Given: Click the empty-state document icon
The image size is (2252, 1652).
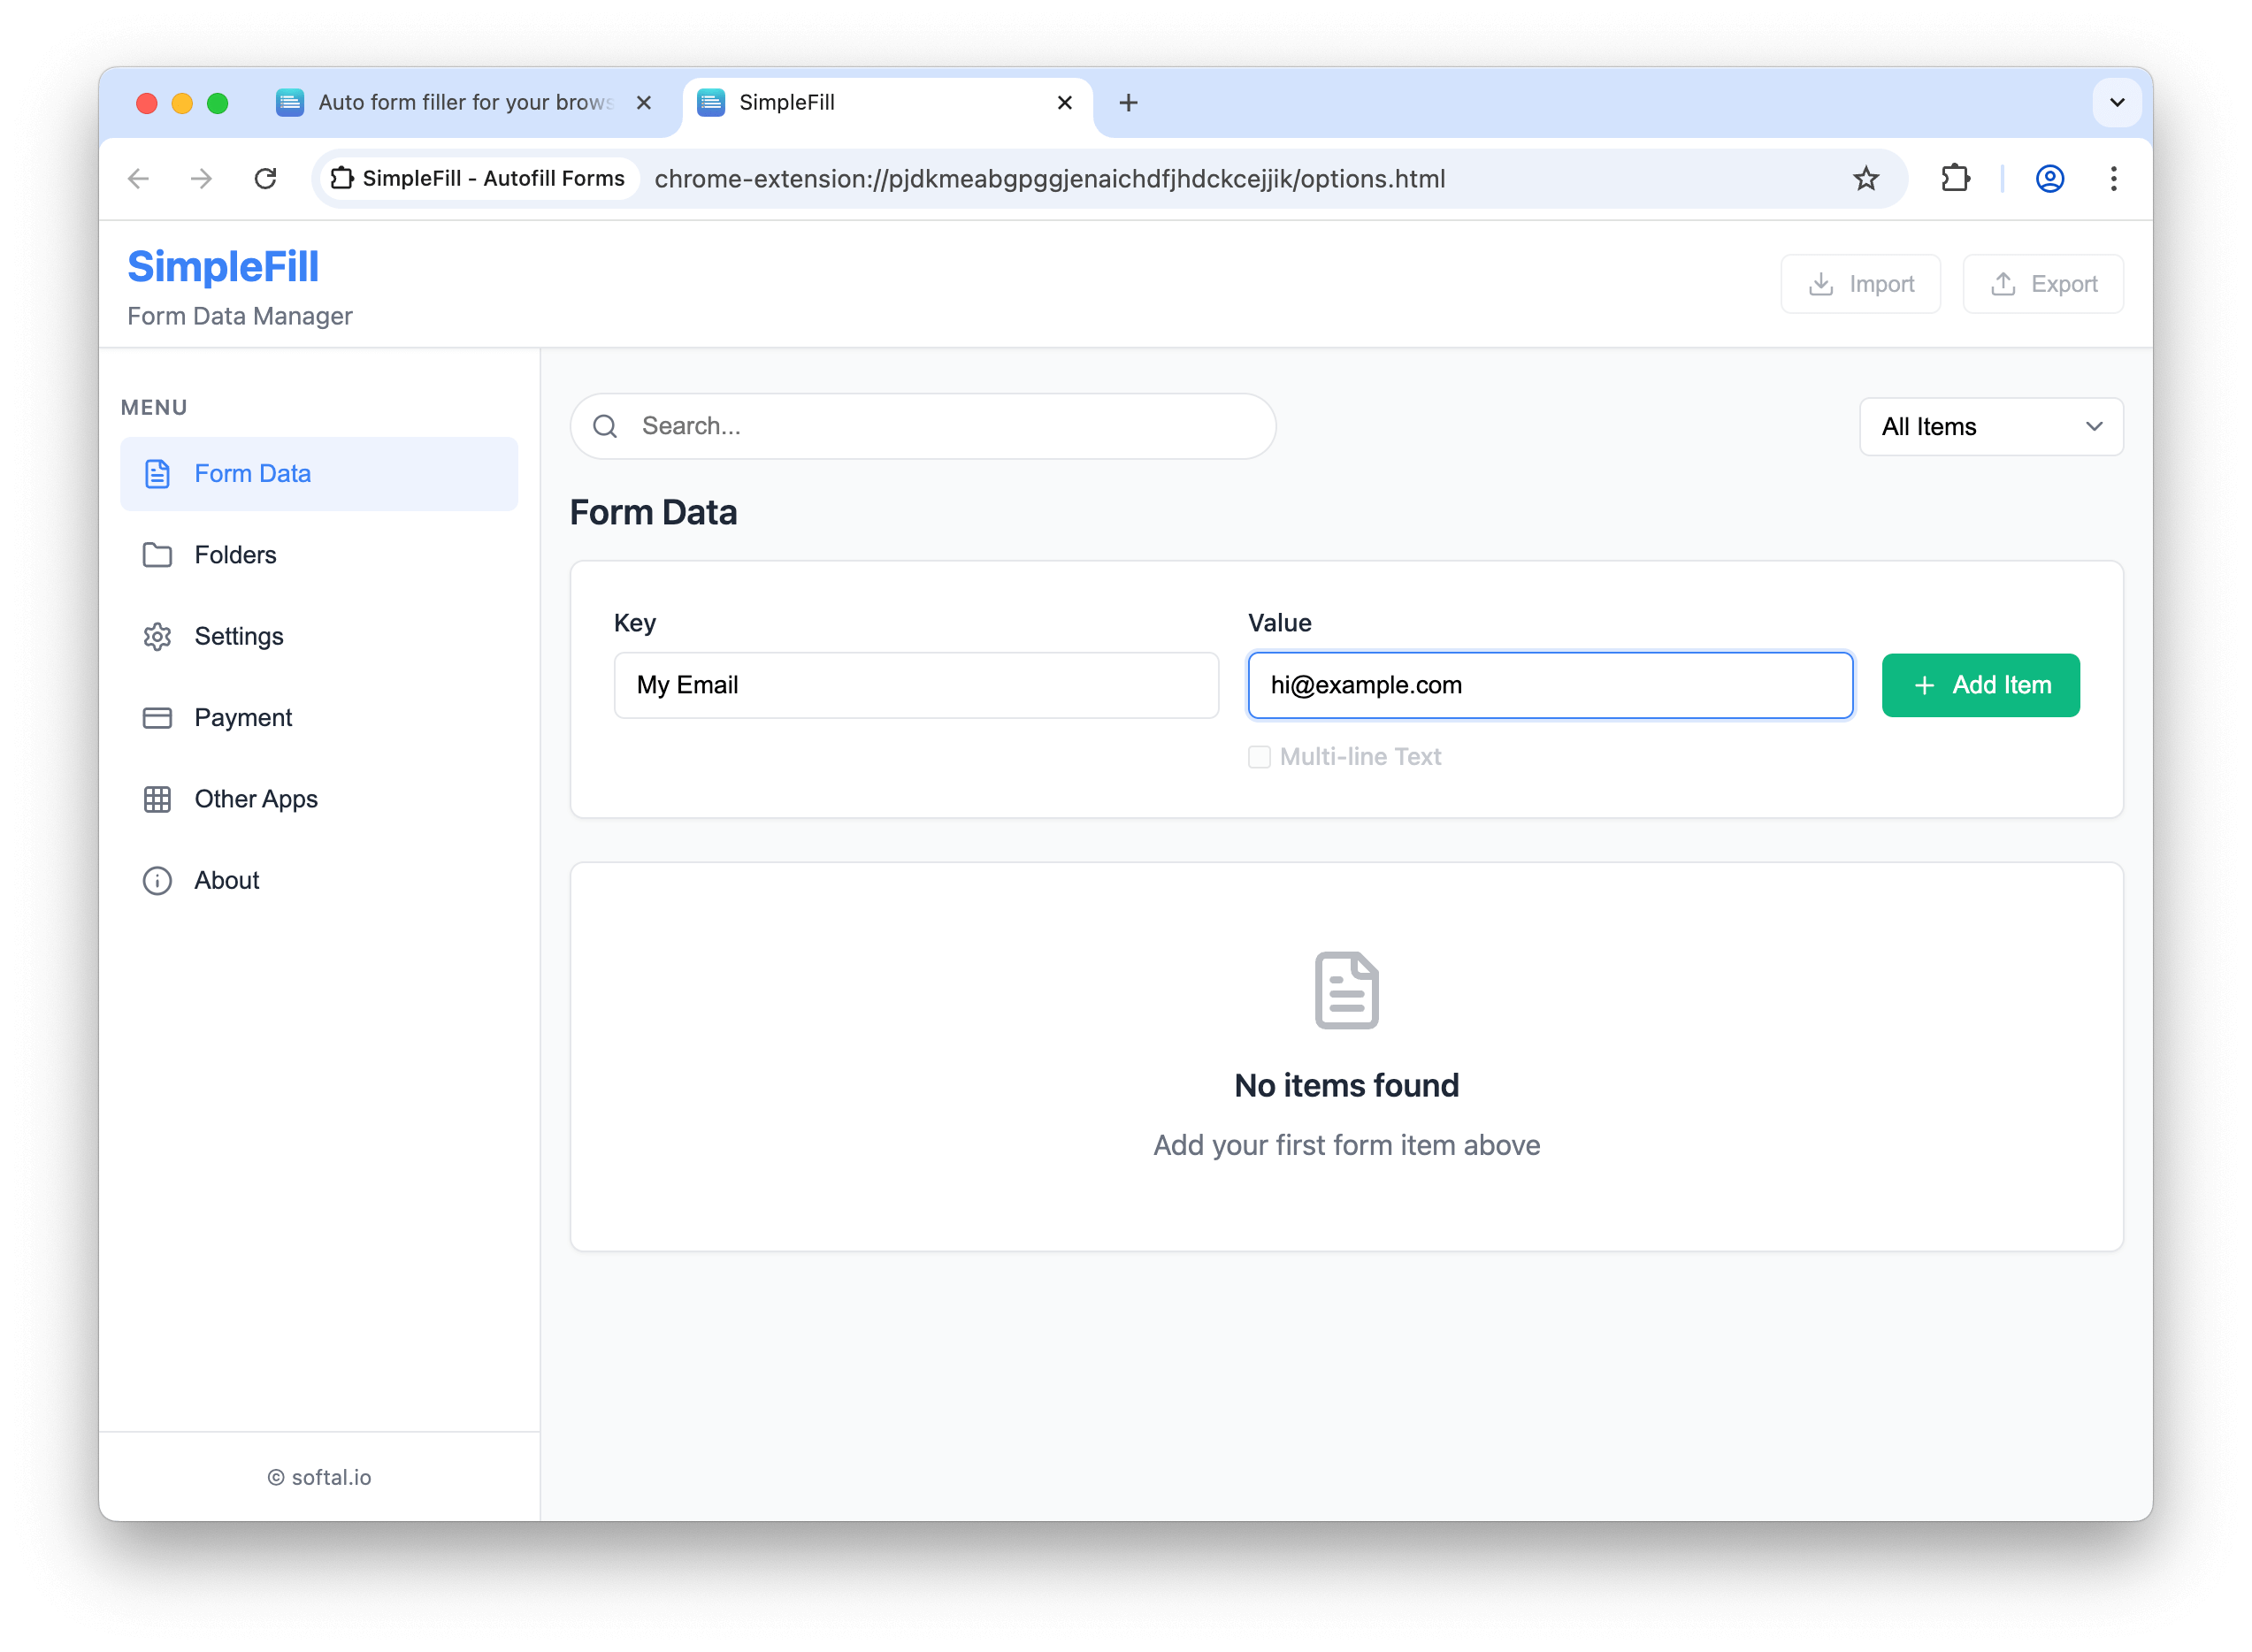Looking at the screenshot, I should [1346, 990].
